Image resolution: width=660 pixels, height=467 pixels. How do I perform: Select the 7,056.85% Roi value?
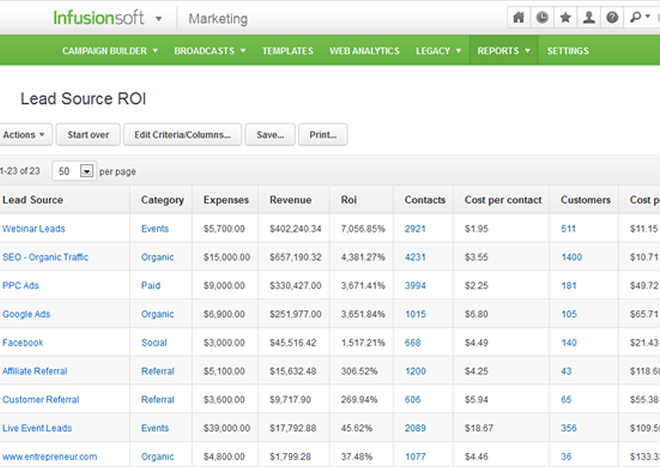tap(363, 229)
